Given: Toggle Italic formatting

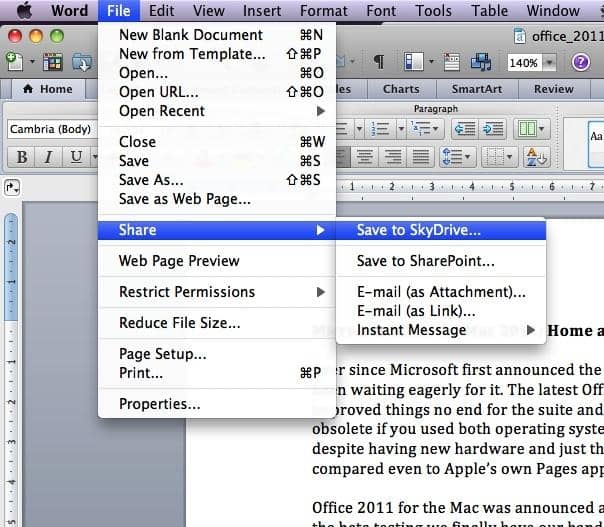Looking at the screenshot, I should point(48,157).
